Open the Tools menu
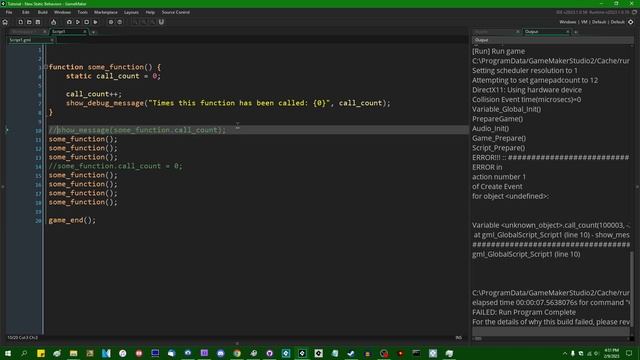640x360 pixels. pyautogui.click(x=82, y=12)
